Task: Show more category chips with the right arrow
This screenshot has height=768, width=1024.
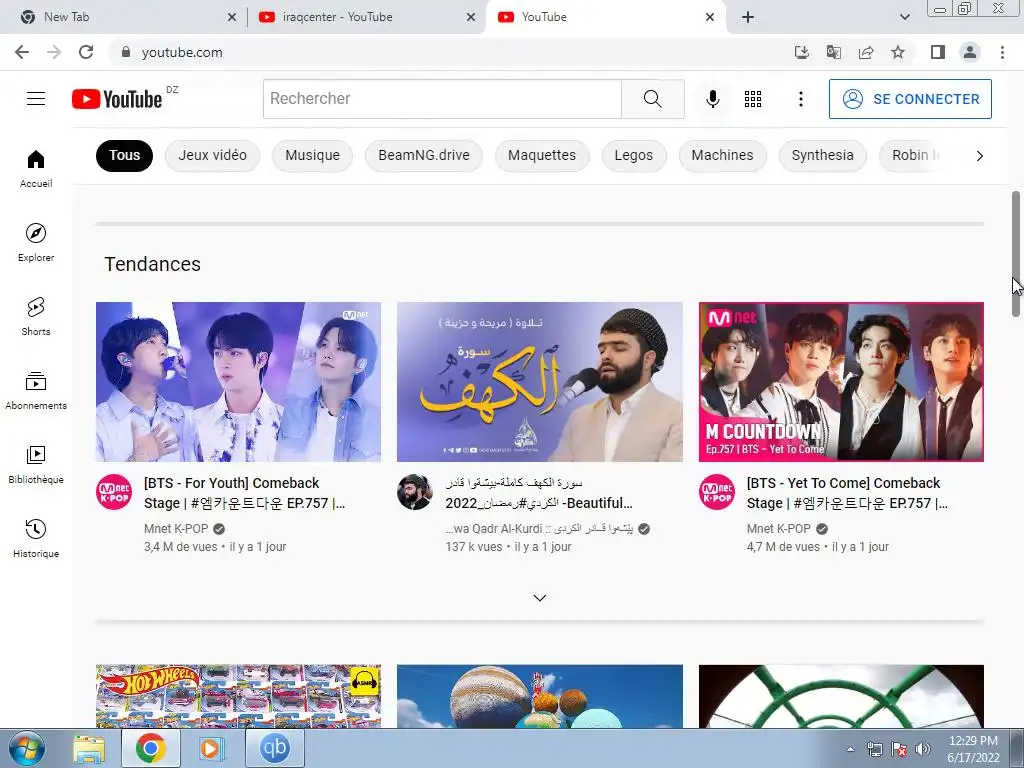Action: point(979,155)
